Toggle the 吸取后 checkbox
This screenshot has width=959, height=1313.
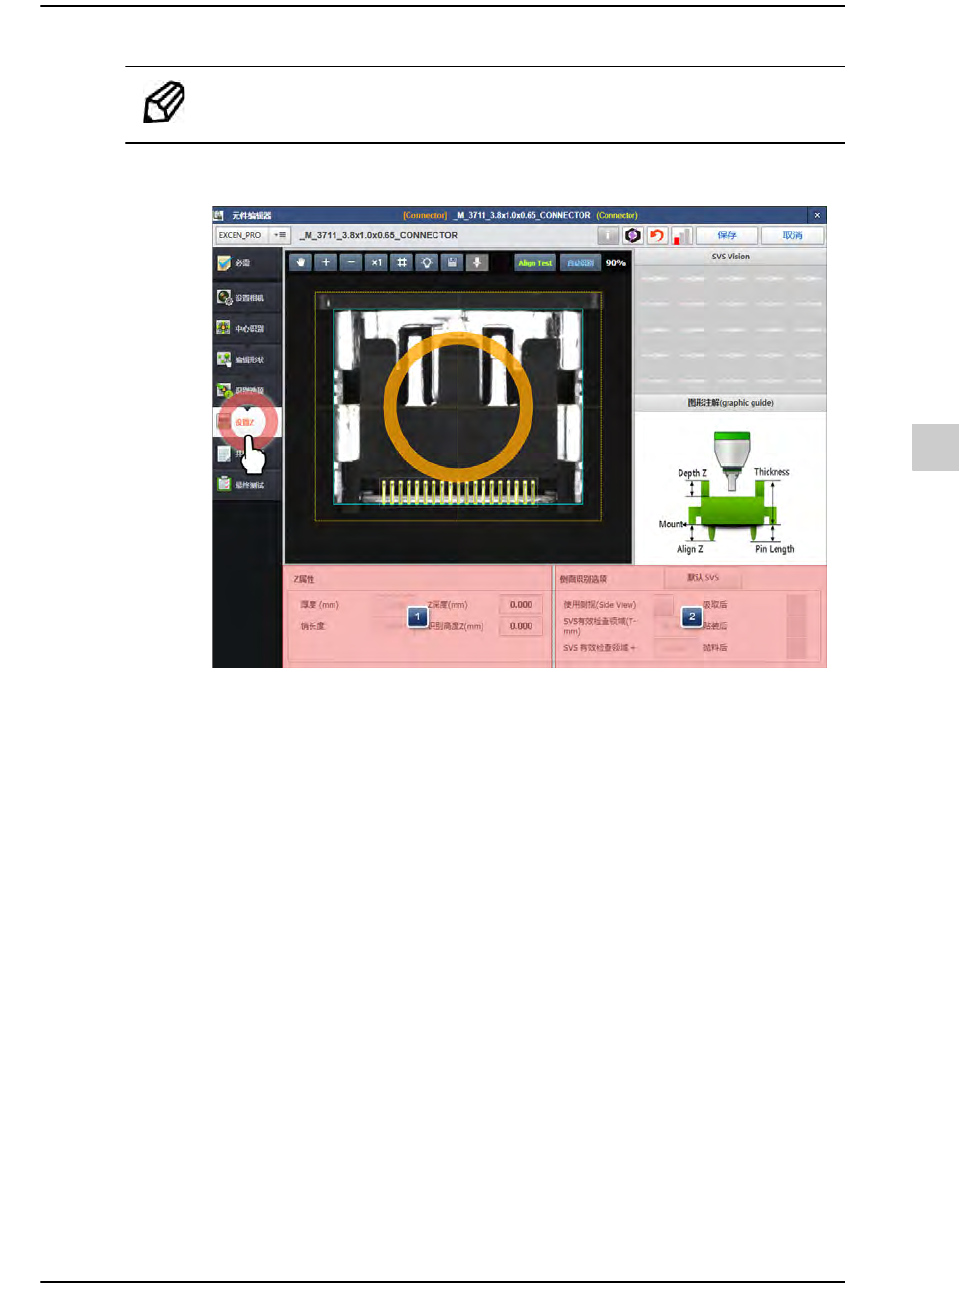click(796, 604)
